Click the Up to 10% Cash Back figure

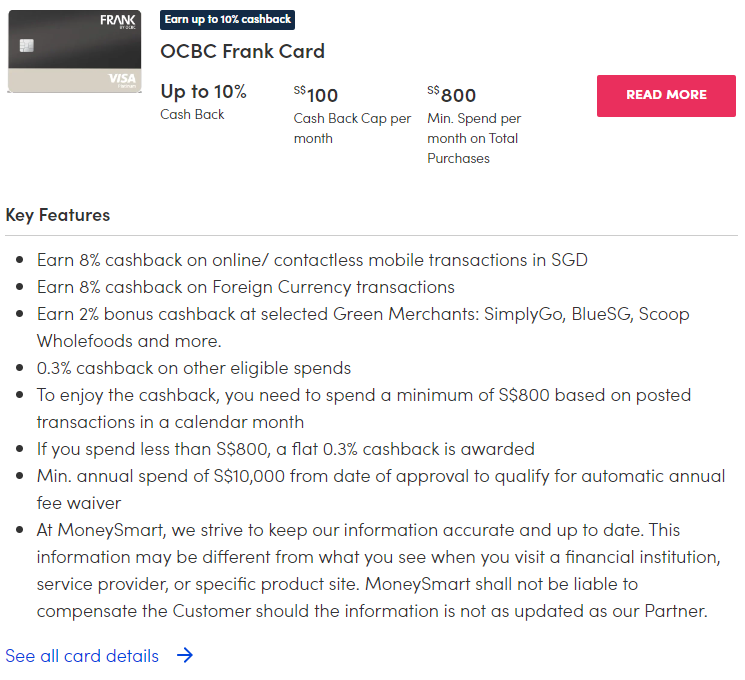[x=203, y=92]
